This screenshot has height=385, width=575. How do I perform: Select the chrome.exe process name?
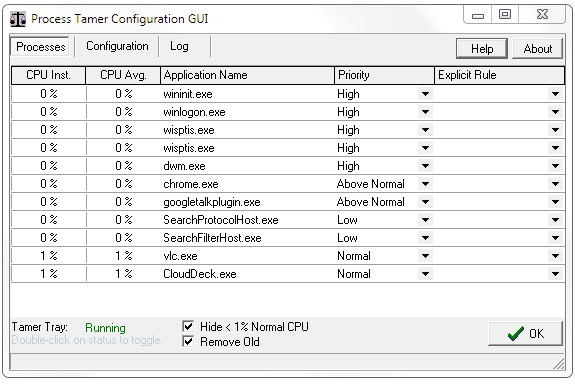191,184
